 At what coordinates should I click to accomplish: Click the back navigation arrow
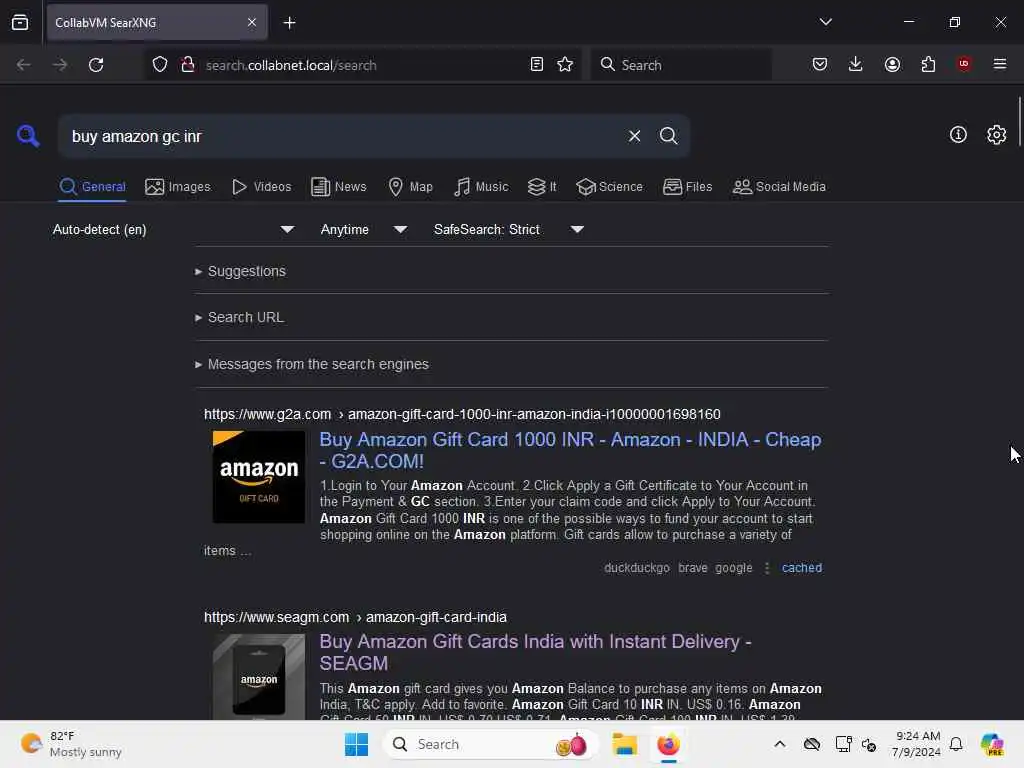point(24,65)
